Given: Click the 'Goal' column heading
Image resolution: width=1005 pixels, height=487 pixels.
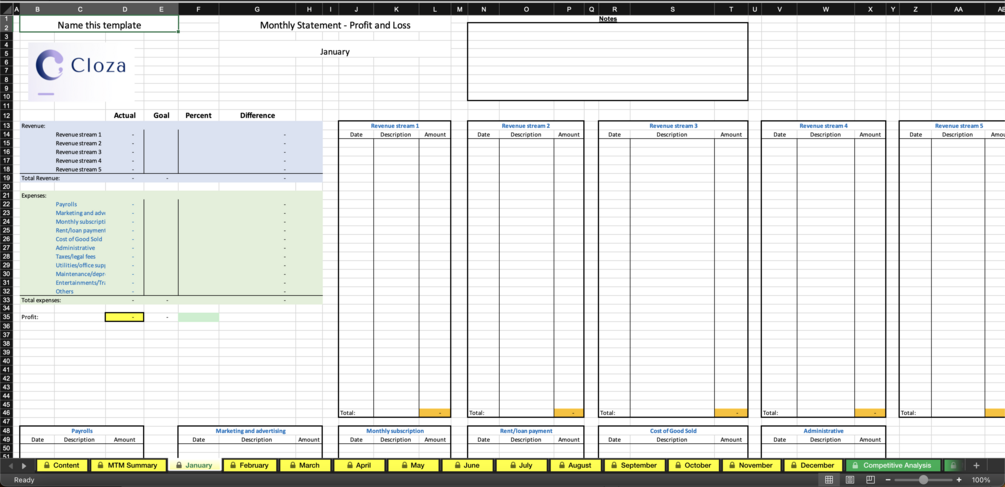Looking at the screenshot, I should point(162,115).
